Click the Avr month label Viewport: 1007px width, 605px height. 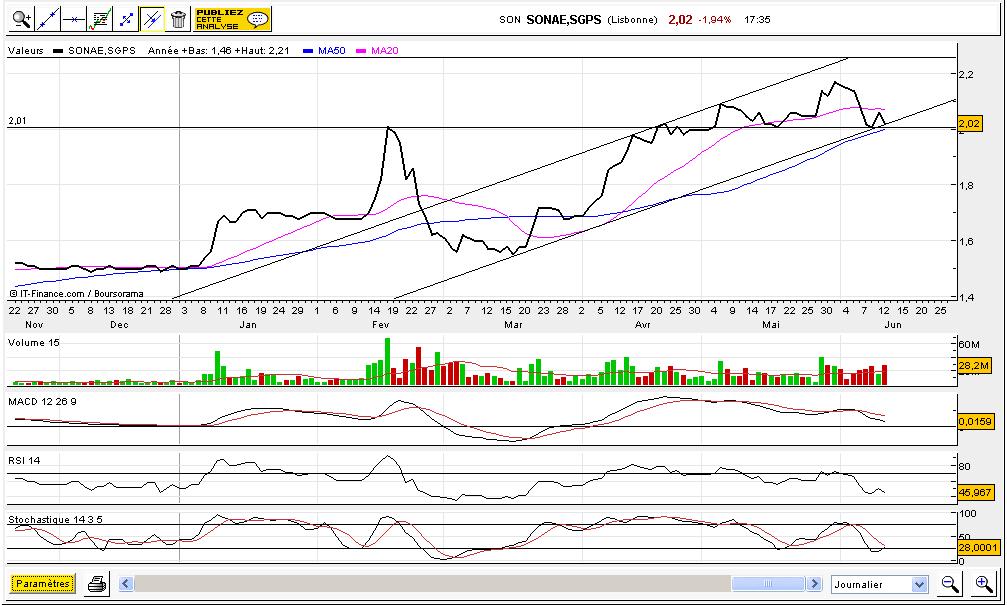(x=642, y=324)
